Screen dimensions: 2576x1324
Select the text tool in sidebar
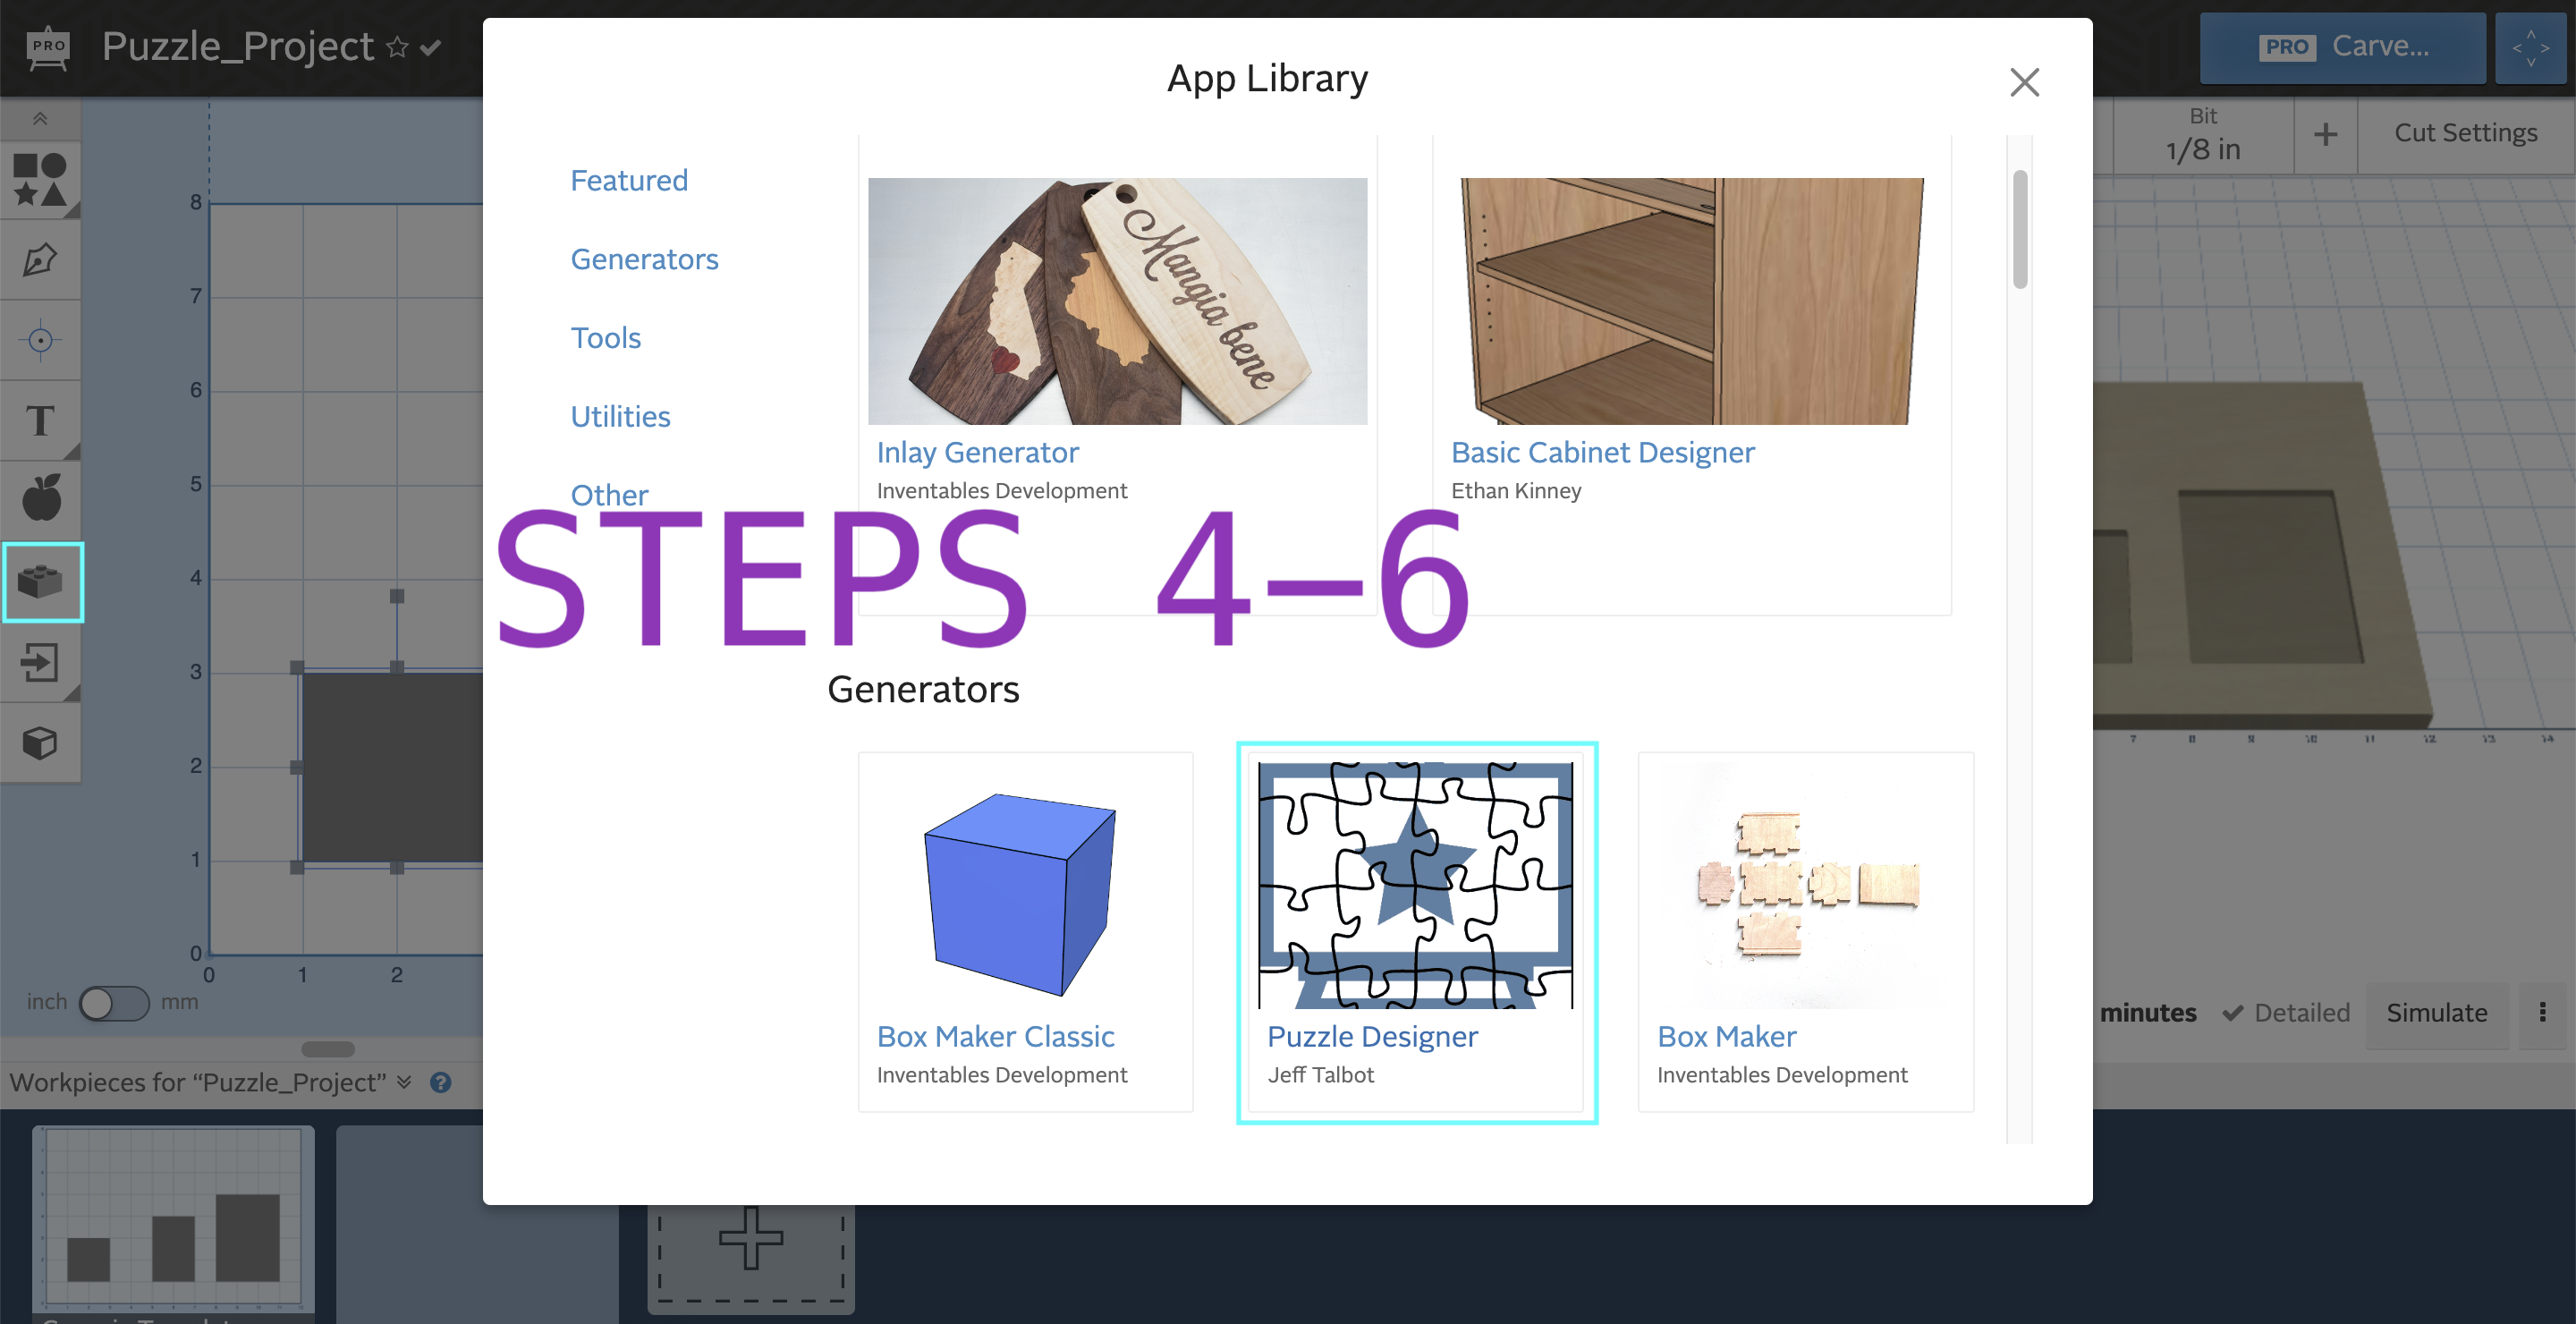pyautogui.click(x=44, y=420)
